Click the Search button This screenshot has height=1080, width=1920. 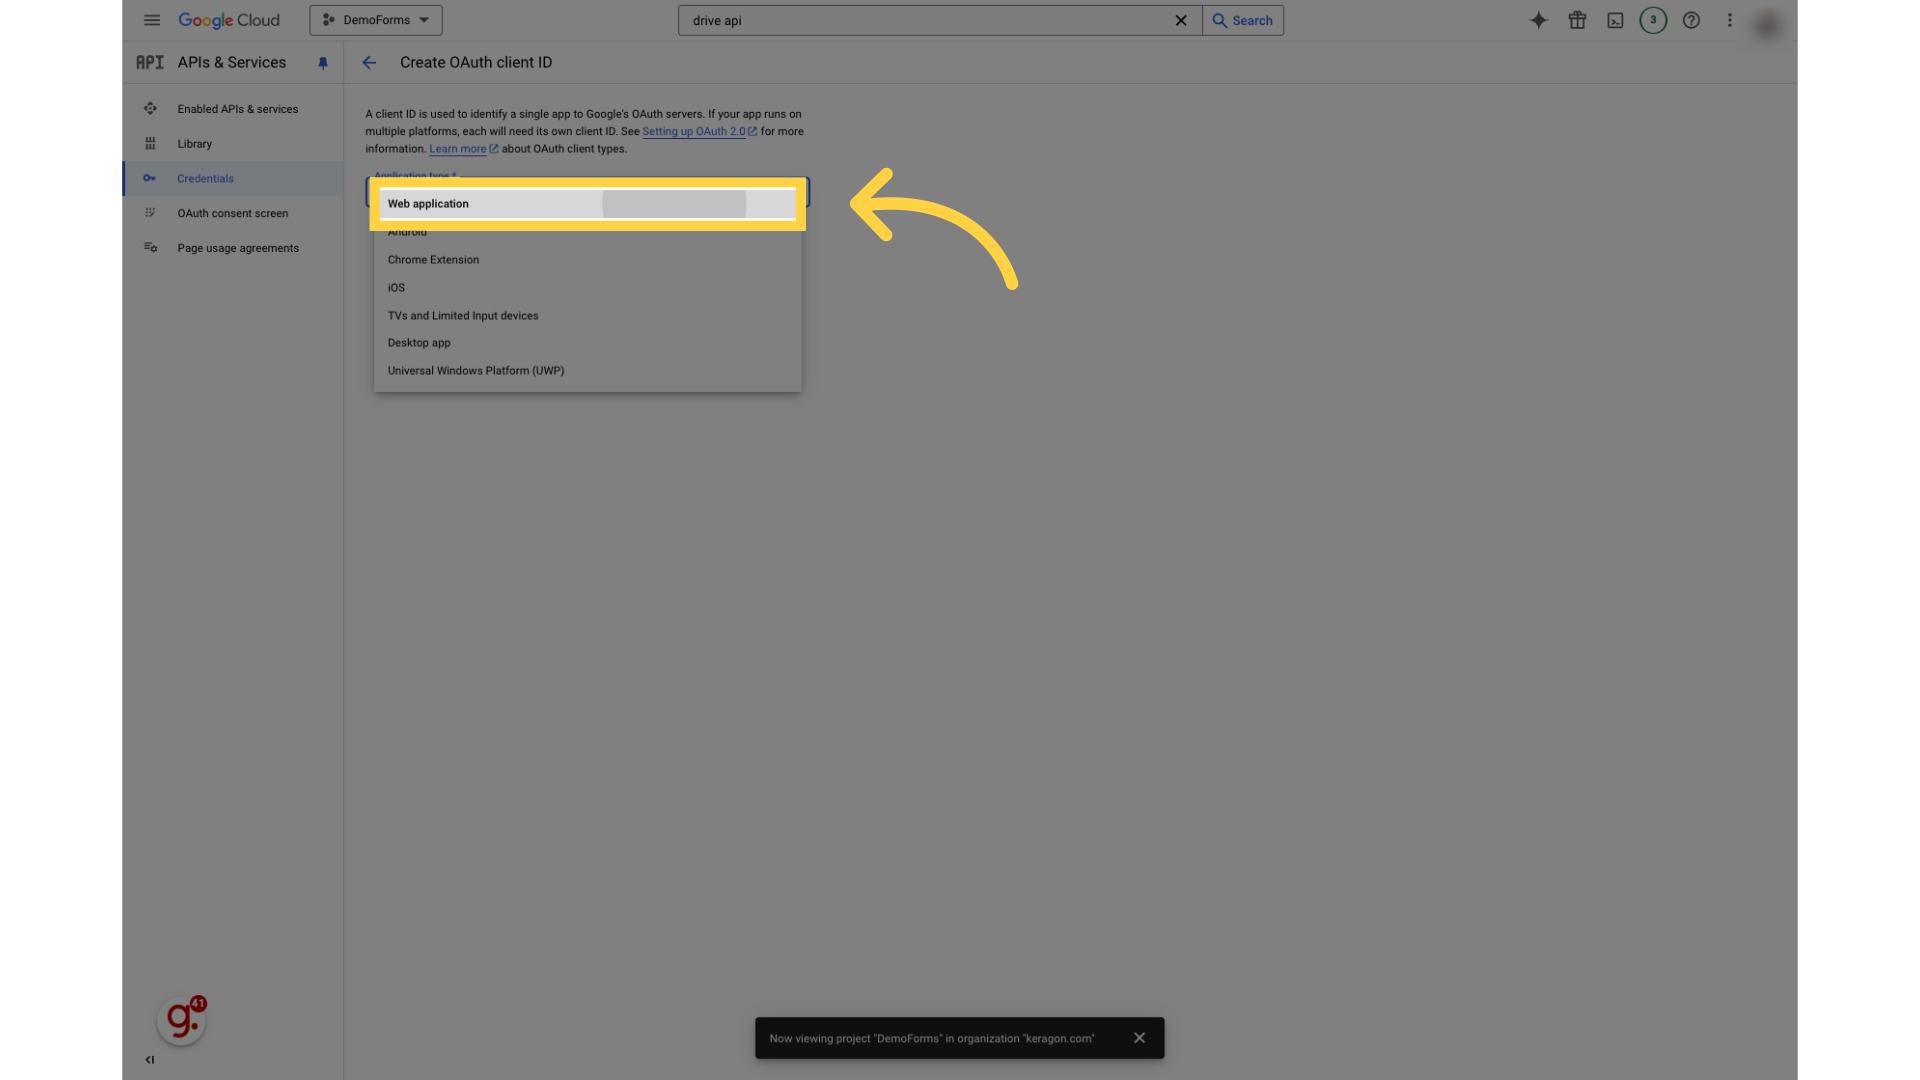(1243, 20)
